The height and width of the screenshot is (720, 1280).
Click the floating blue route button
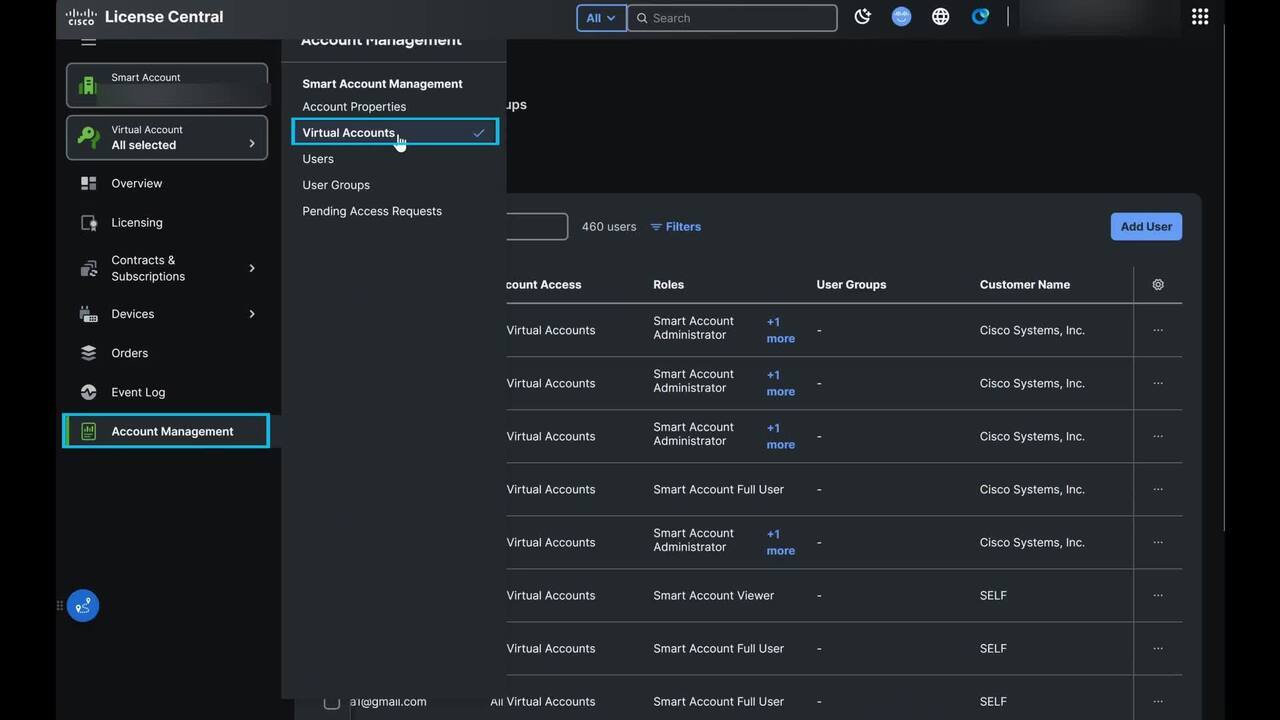pyautogui.click(x=83, y=606)
